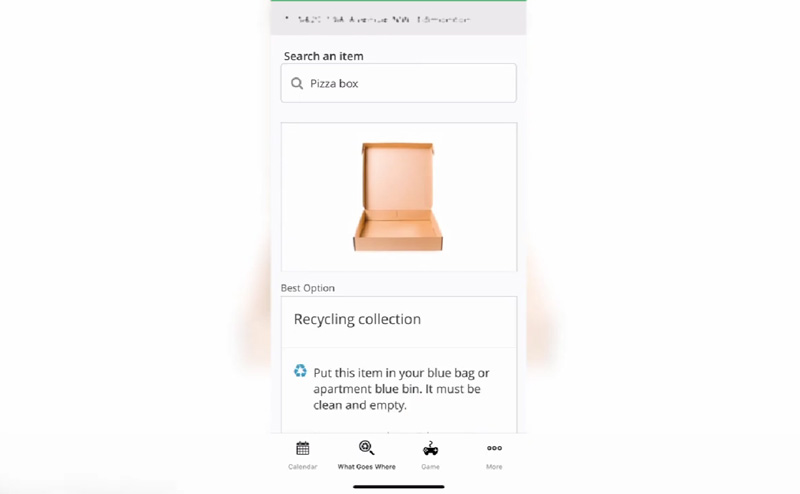Tap the black home indicator bar
Screen dimensions: 800x494
click(x=398, y=487)
